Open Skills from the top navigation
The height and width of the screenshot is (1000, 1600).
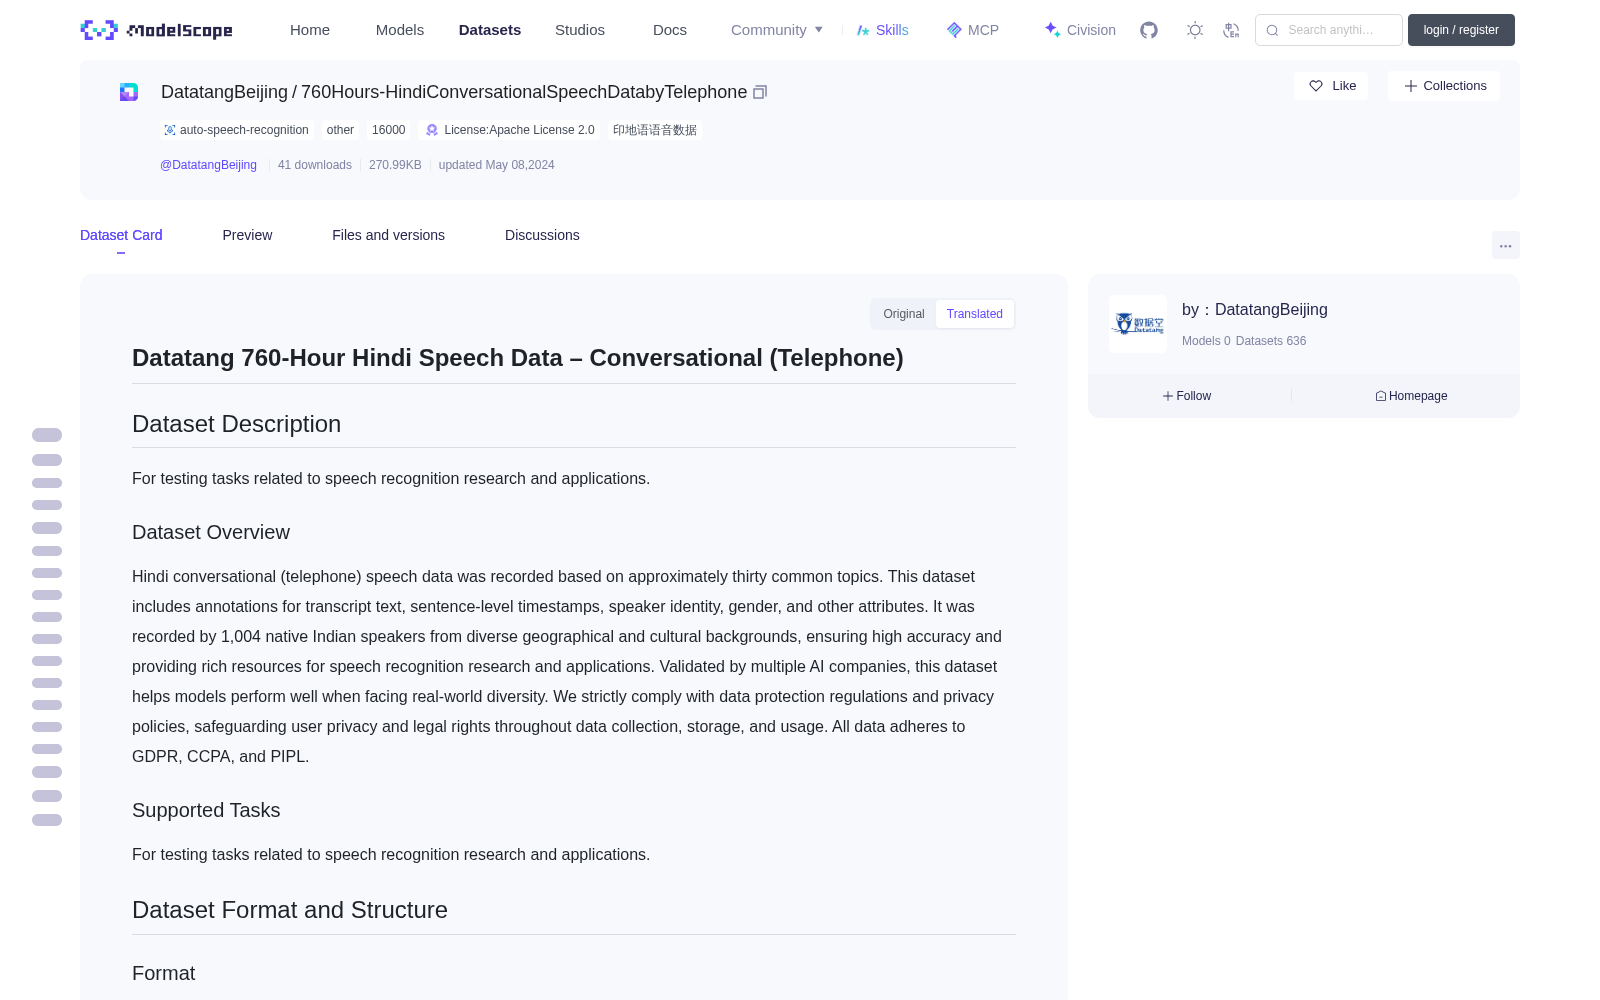pyautogui.click(x=882, y=30)
